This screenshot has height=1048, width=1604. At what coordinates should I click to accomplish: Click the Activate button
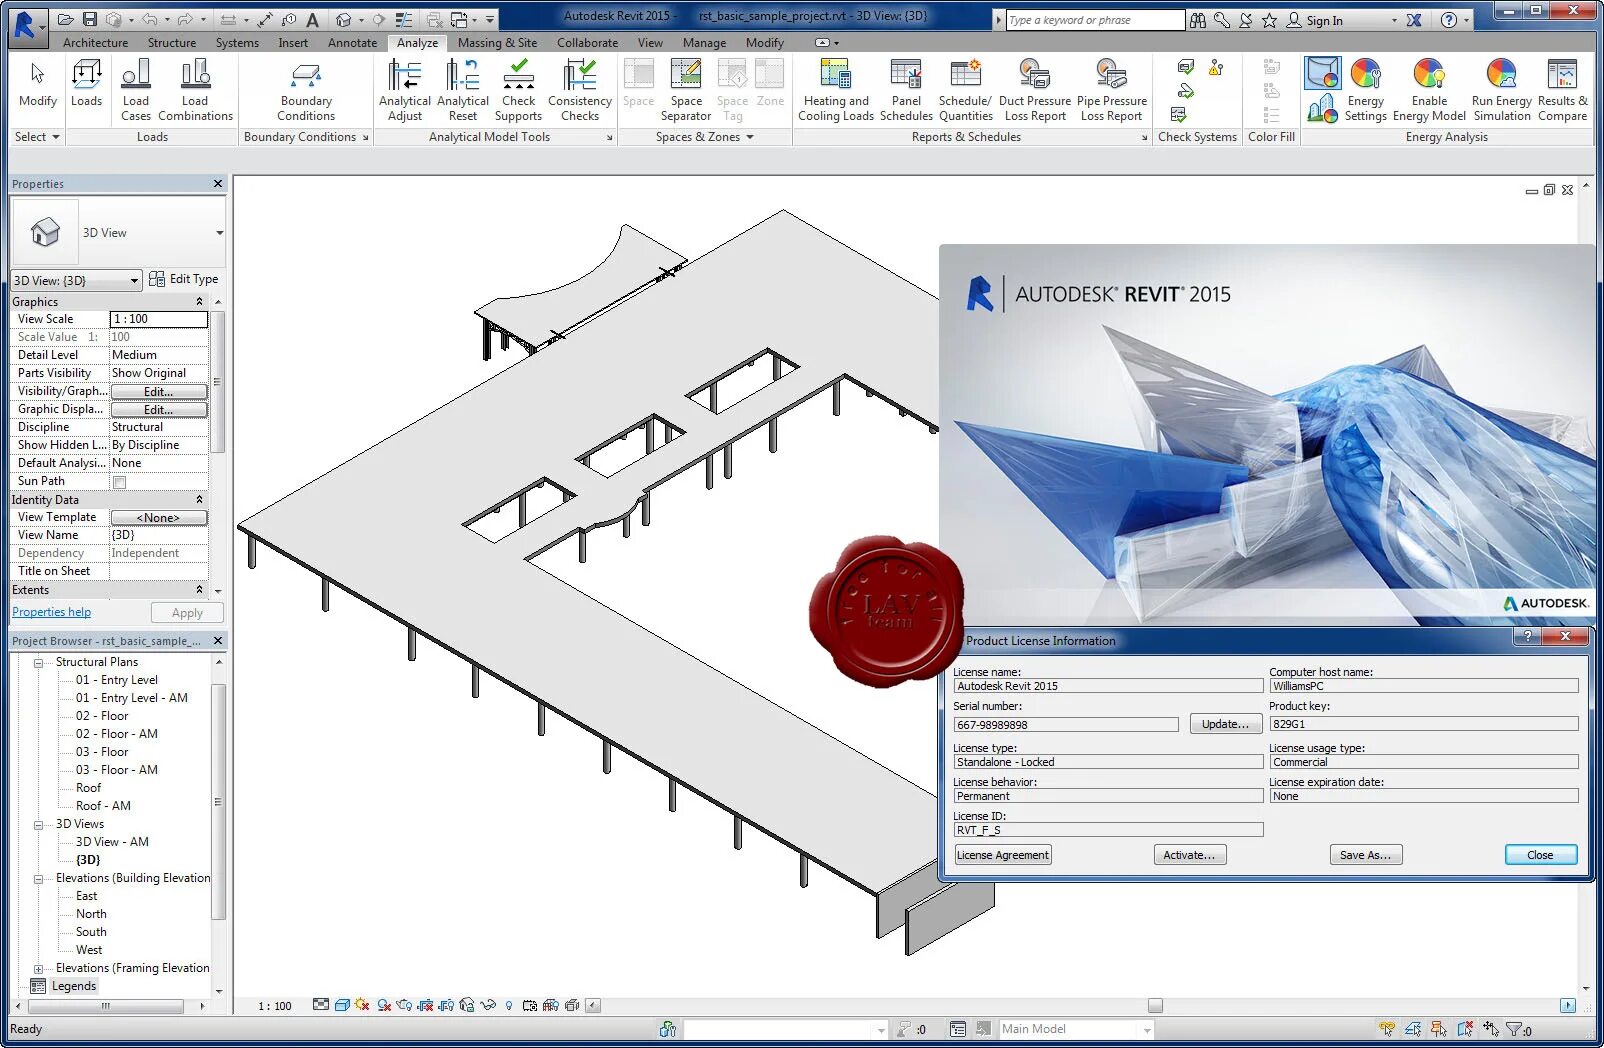[x=1190, y=855]
